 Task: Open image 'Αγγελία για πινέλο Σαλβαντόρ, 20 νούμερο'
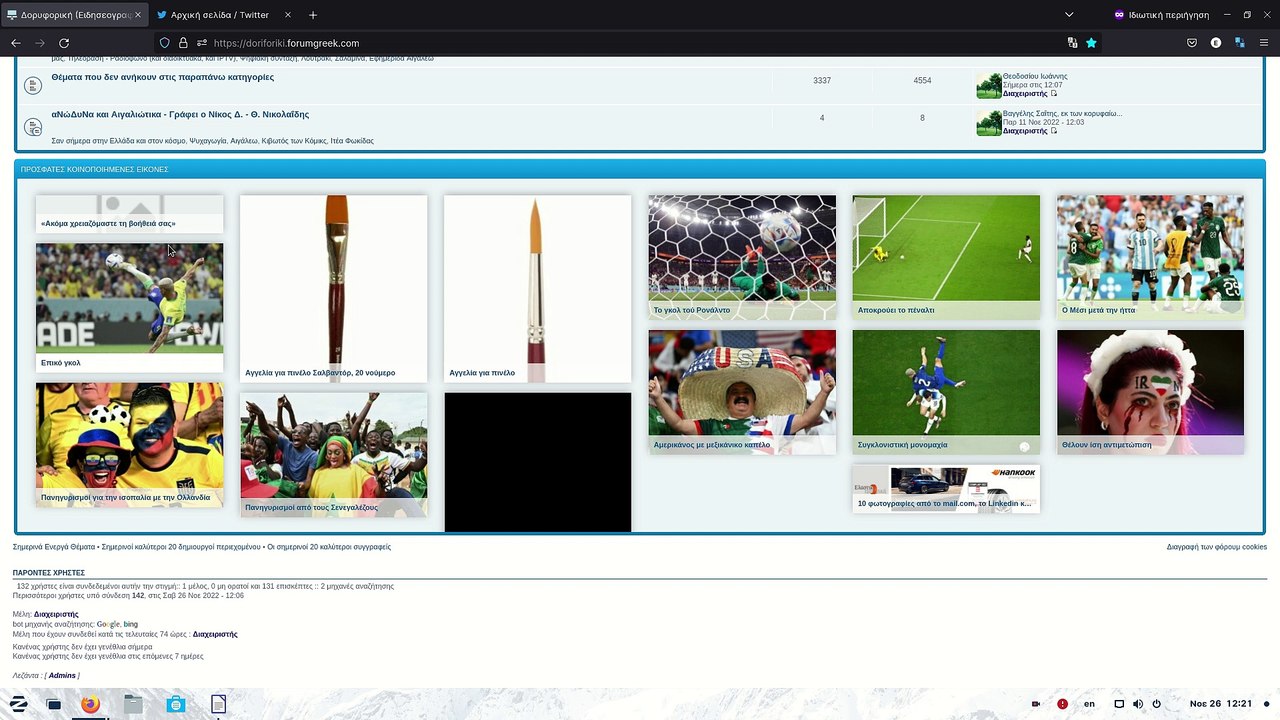click(334, 288)
